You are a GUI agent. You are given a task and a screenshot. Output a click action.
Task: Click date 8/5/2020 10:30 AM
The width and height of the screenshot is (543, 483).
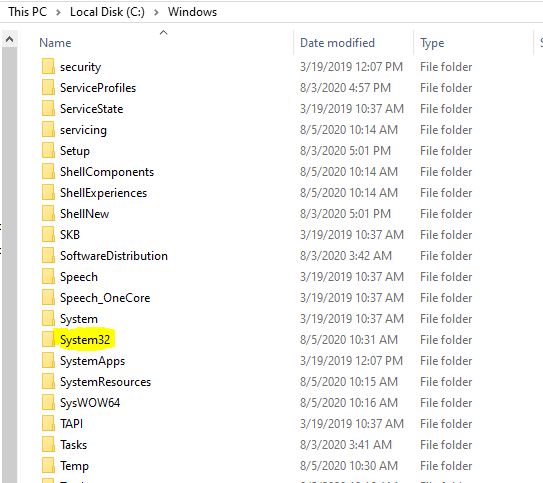tap(349, 466)
